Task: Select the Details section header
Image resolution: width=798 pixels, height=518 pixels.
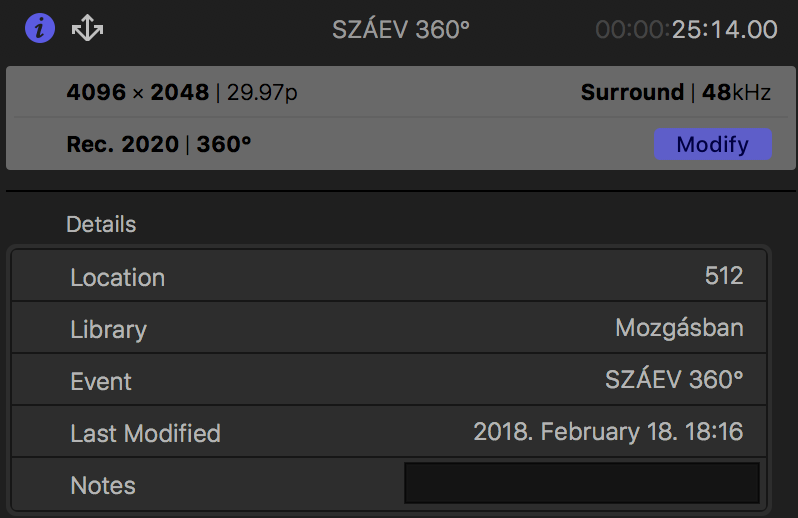Action: tap(101, 224)
